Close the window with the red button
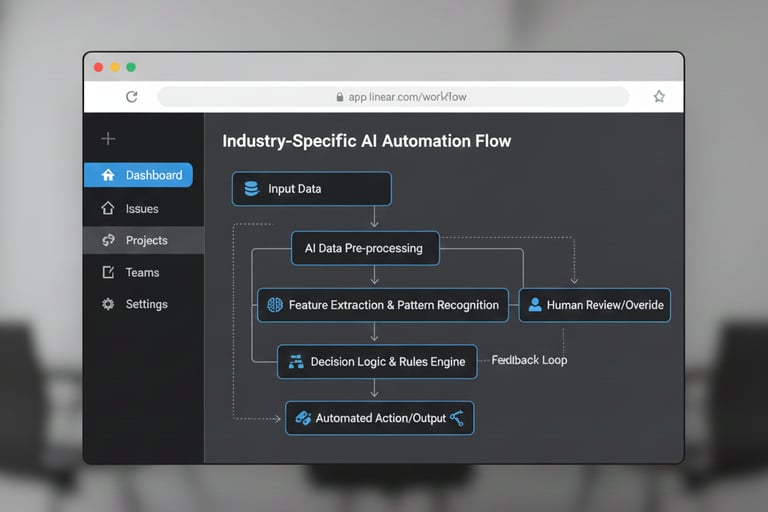This screenshot has height=512, width=768. [x=98, y=67]
